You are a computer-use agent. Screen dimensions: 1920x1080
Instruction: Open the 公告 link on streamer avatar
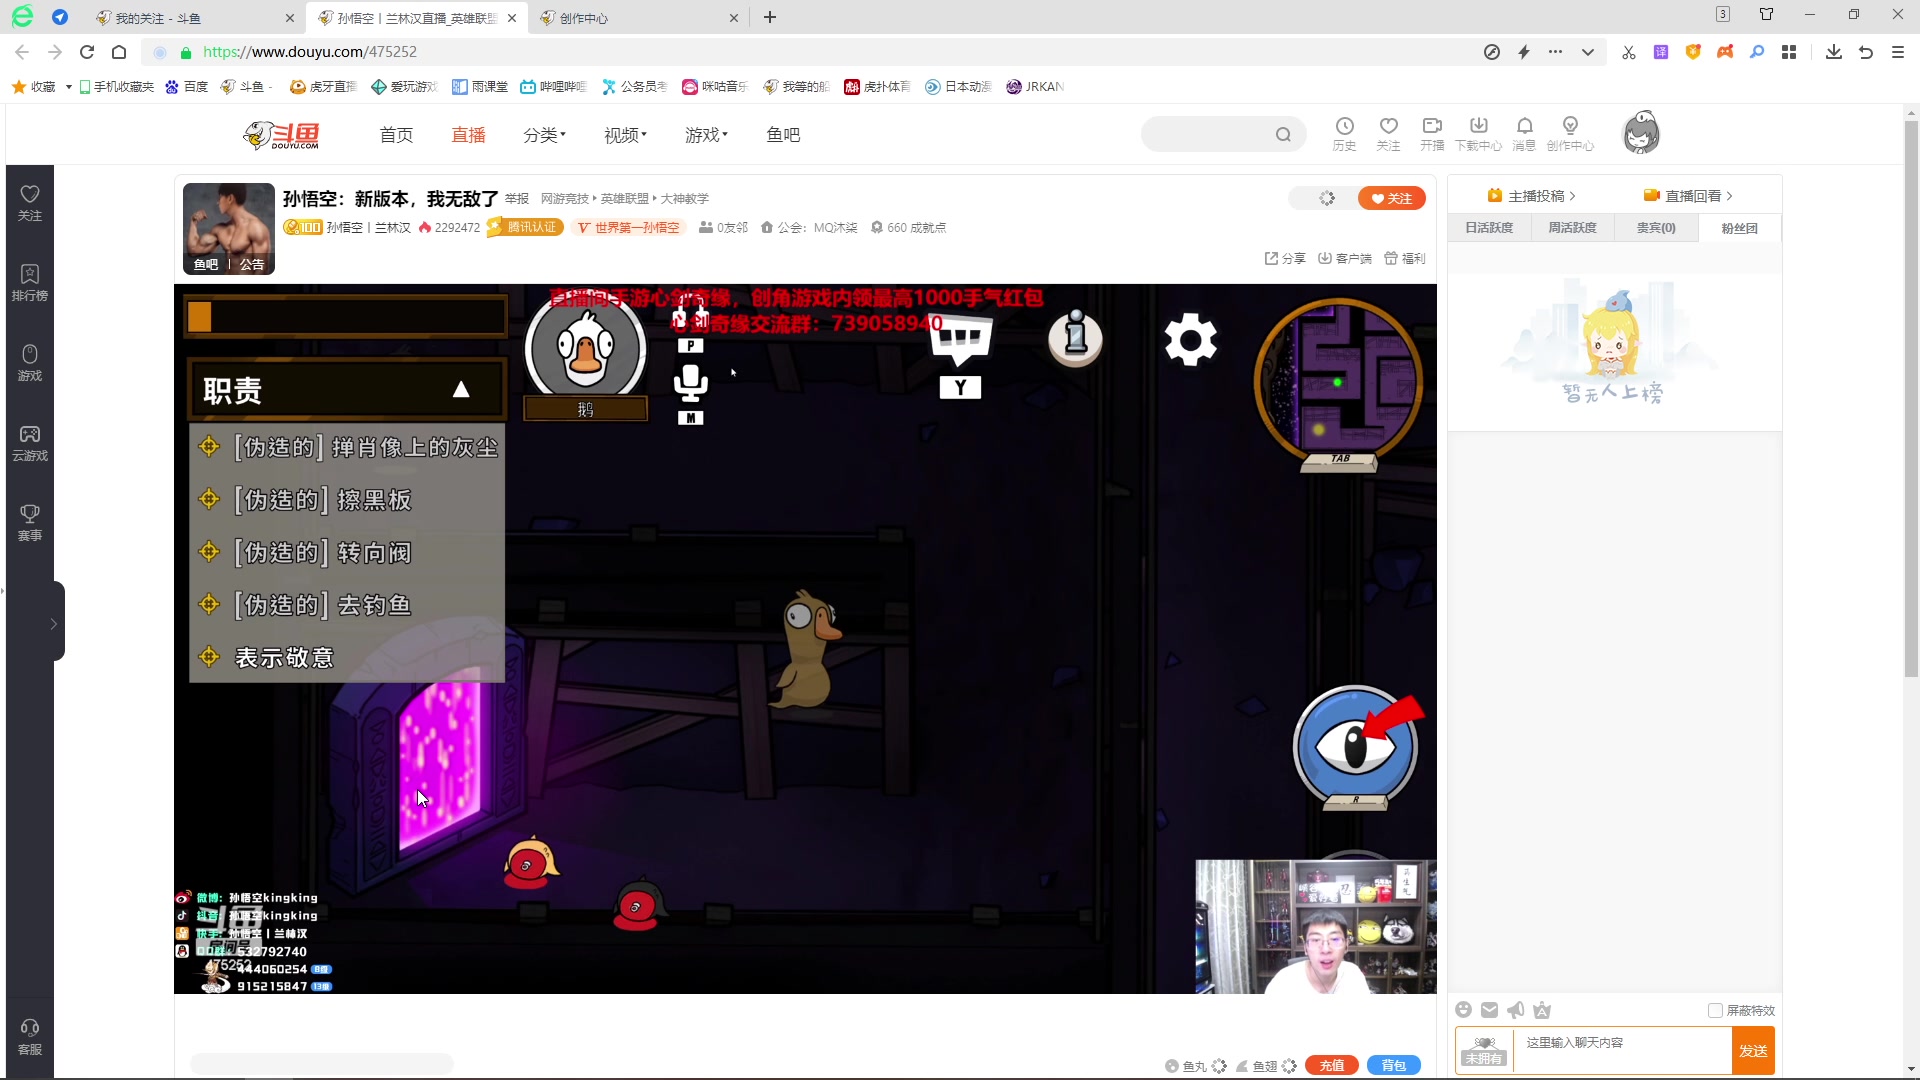[252, 265]
